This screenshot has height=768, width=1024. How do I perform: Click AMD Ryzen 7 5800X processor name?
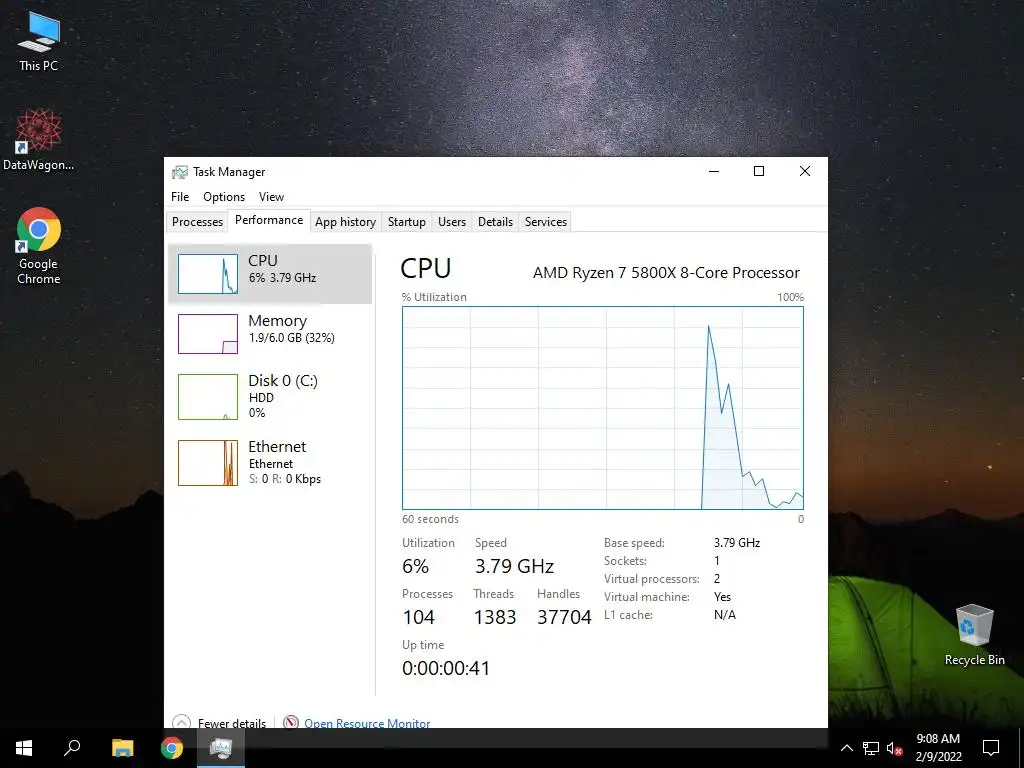pos(666,273)
